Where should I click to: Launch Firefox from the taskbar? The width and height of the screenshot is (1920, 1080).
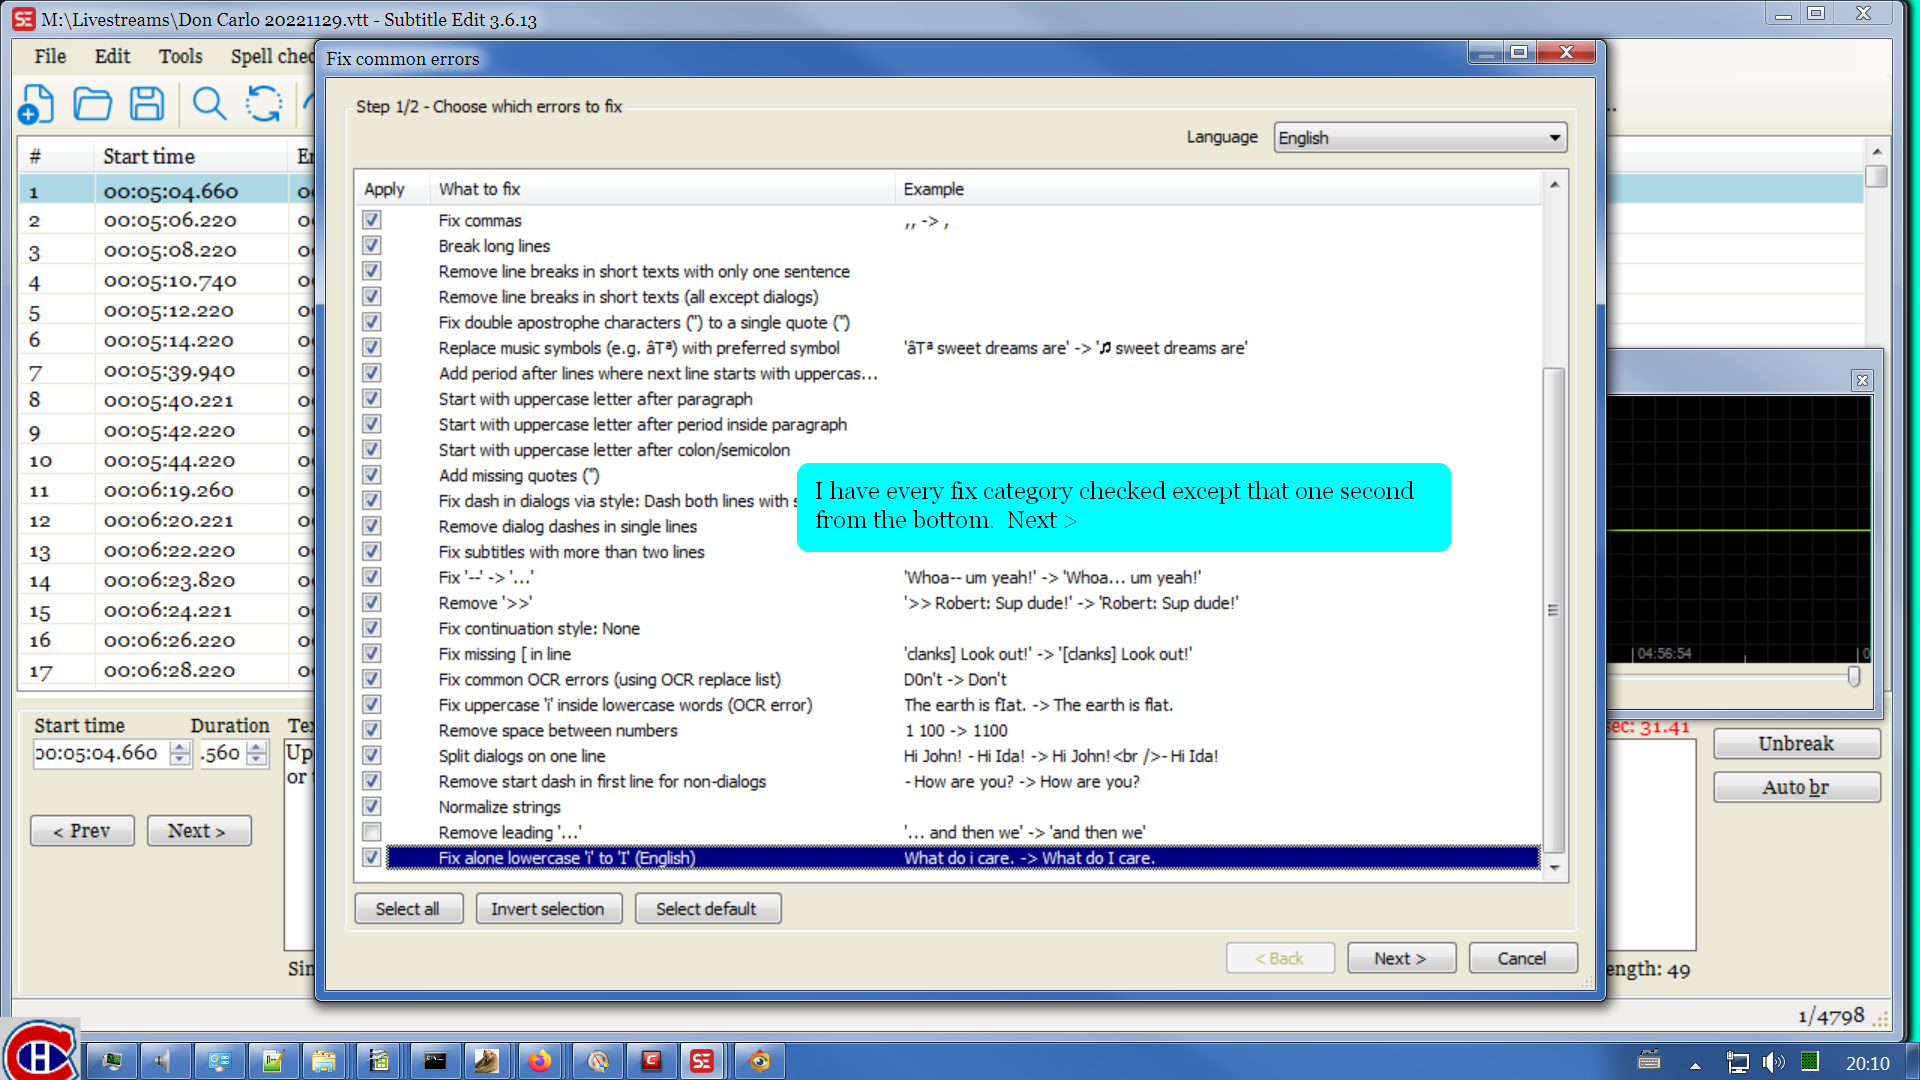tap(541, 1061)
